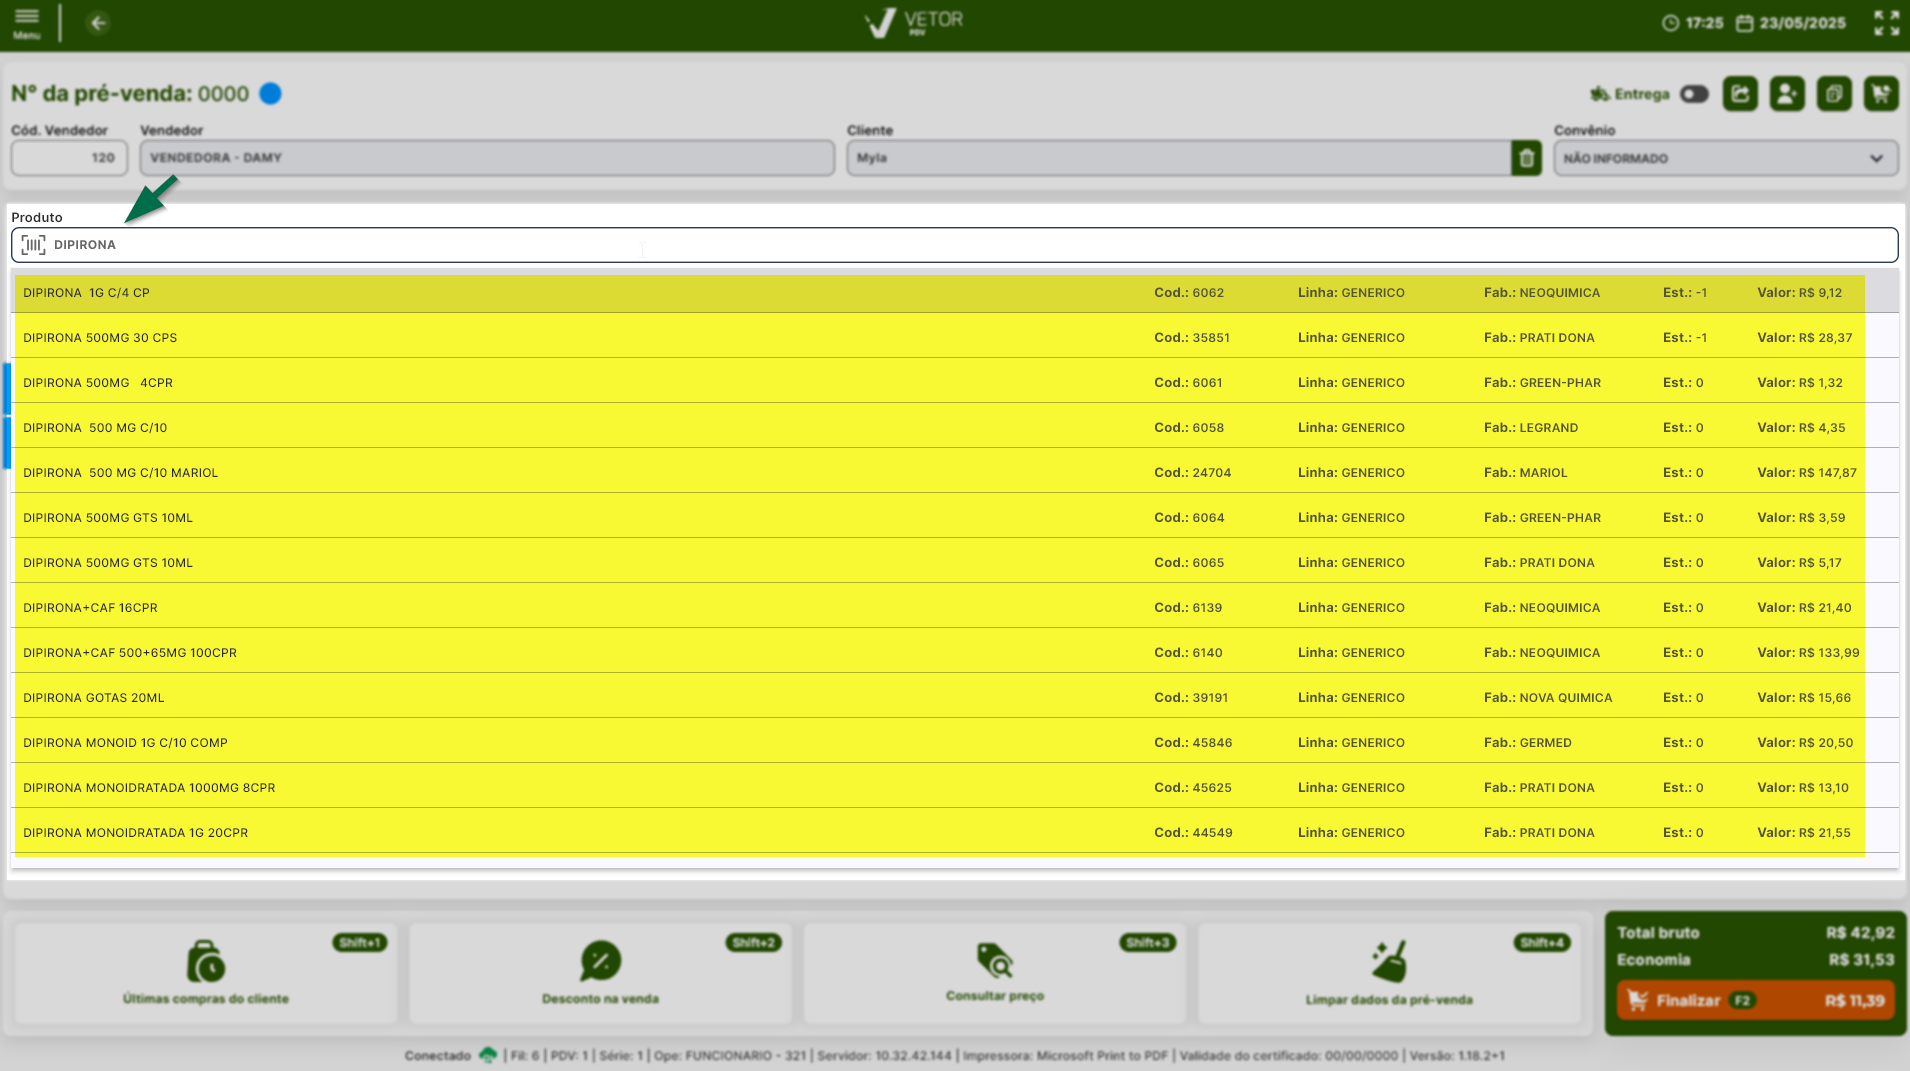Viewport: 1910px width, 1071px height.
Task: Click Fab.: GERMED cell
Action: 1528,743
